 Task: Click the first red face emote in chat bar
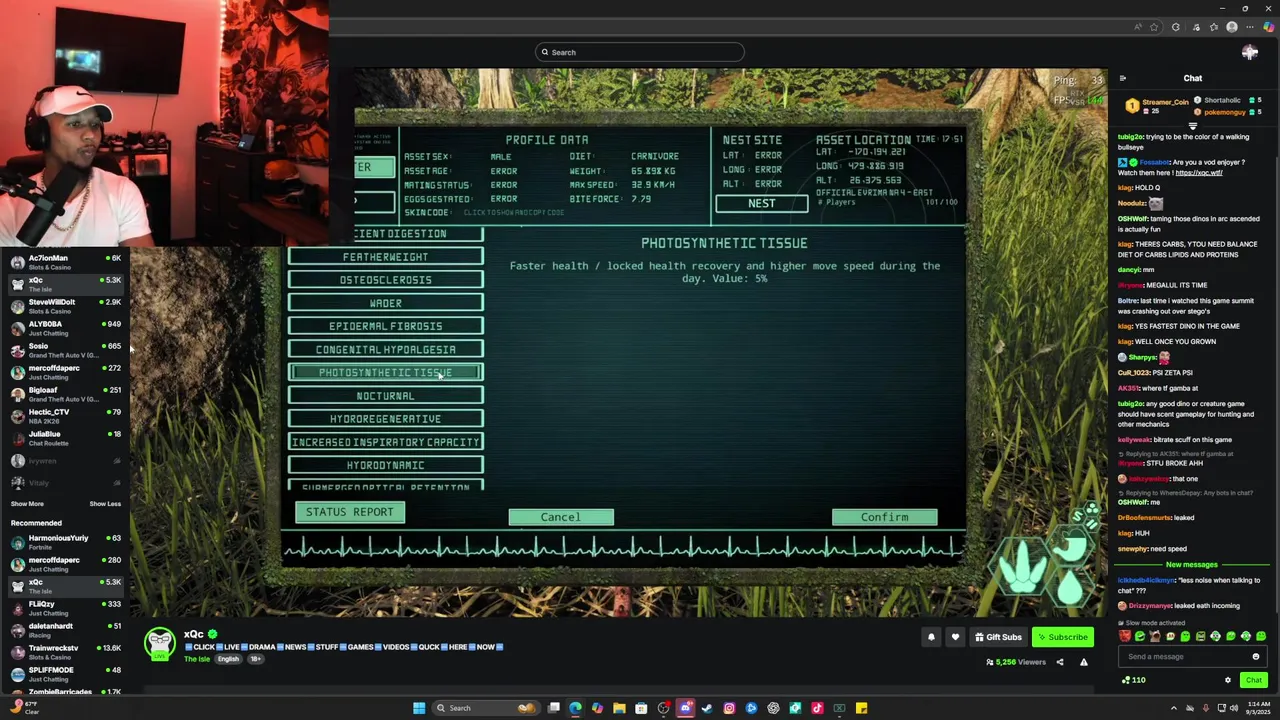[x=1125, y=637]
